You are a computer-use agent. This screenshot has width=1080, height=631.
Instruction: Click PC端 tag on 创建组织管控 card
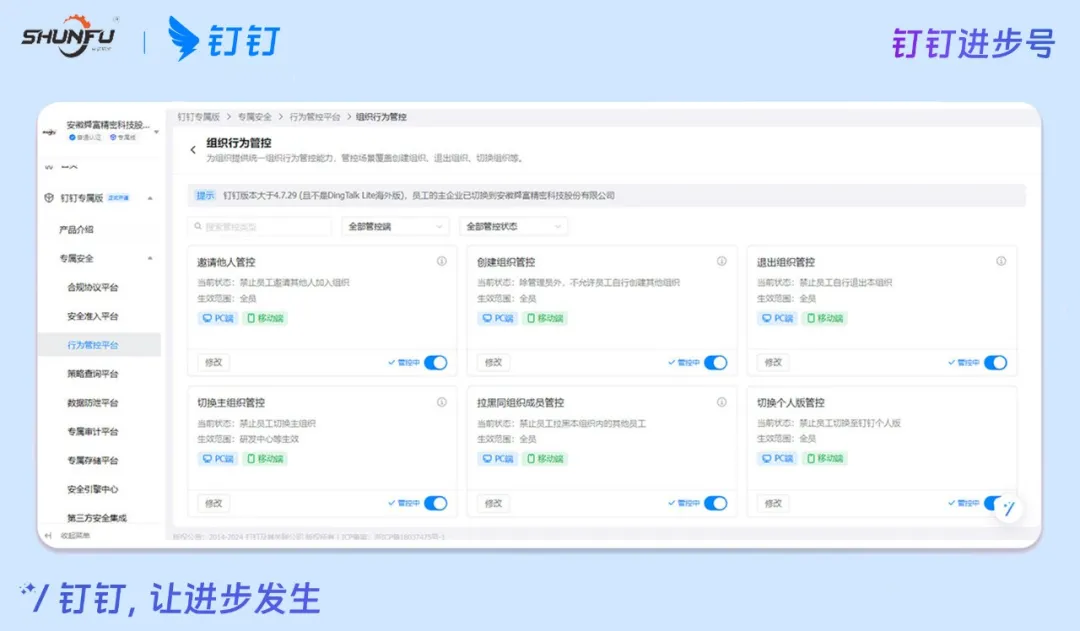pos(497,318)
